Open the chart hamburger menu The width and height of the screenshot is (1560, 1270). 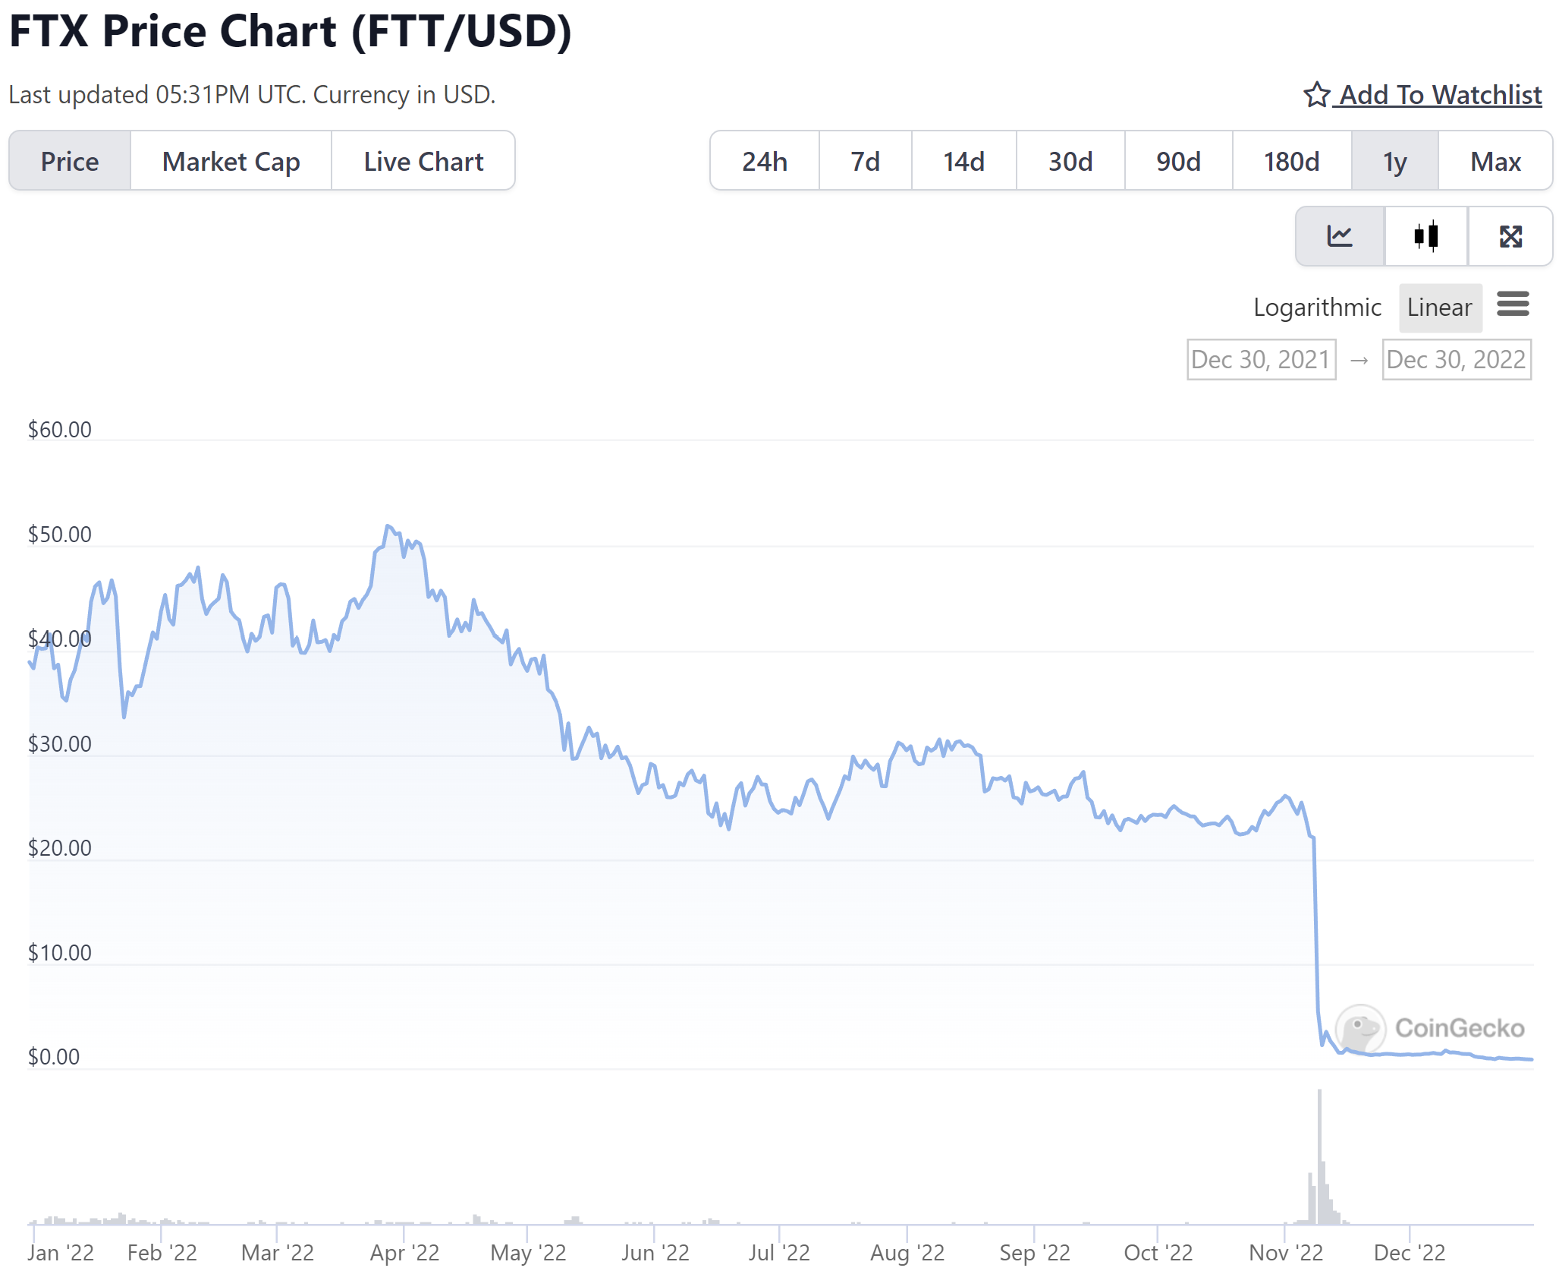point(1513,304)
